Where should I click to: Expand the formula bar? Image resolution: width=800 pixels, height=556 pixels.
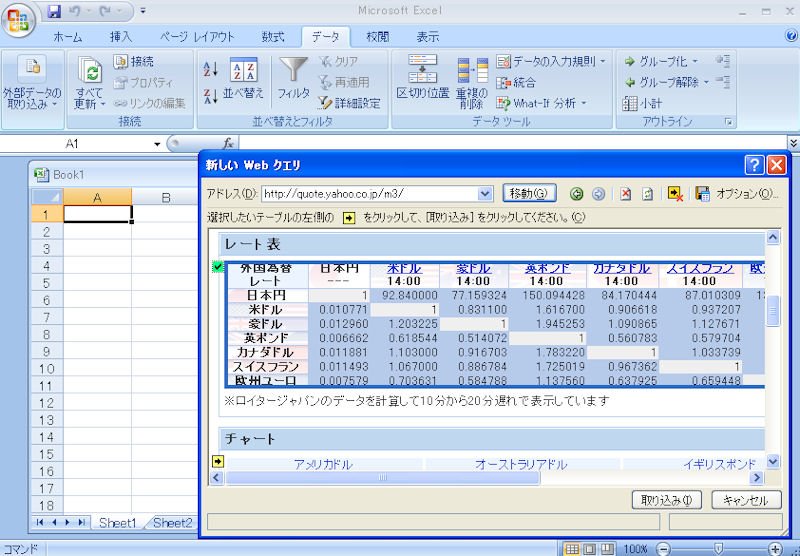point(793,144)
